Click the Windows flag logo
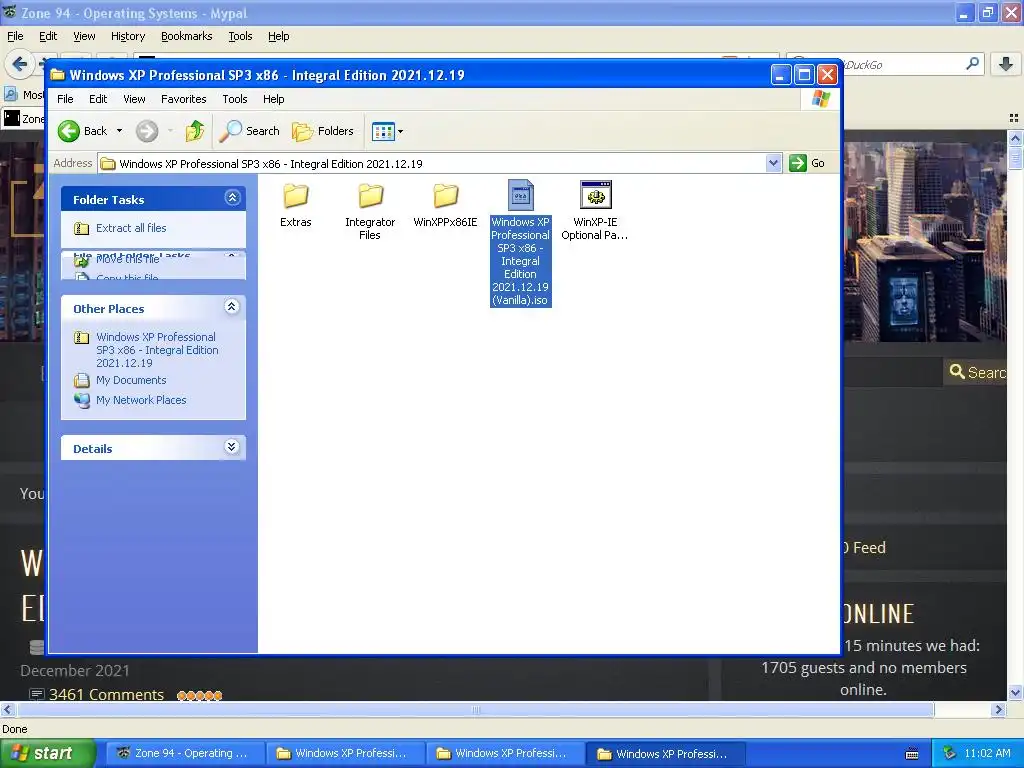1024x768 pixels. pos(821,99)
